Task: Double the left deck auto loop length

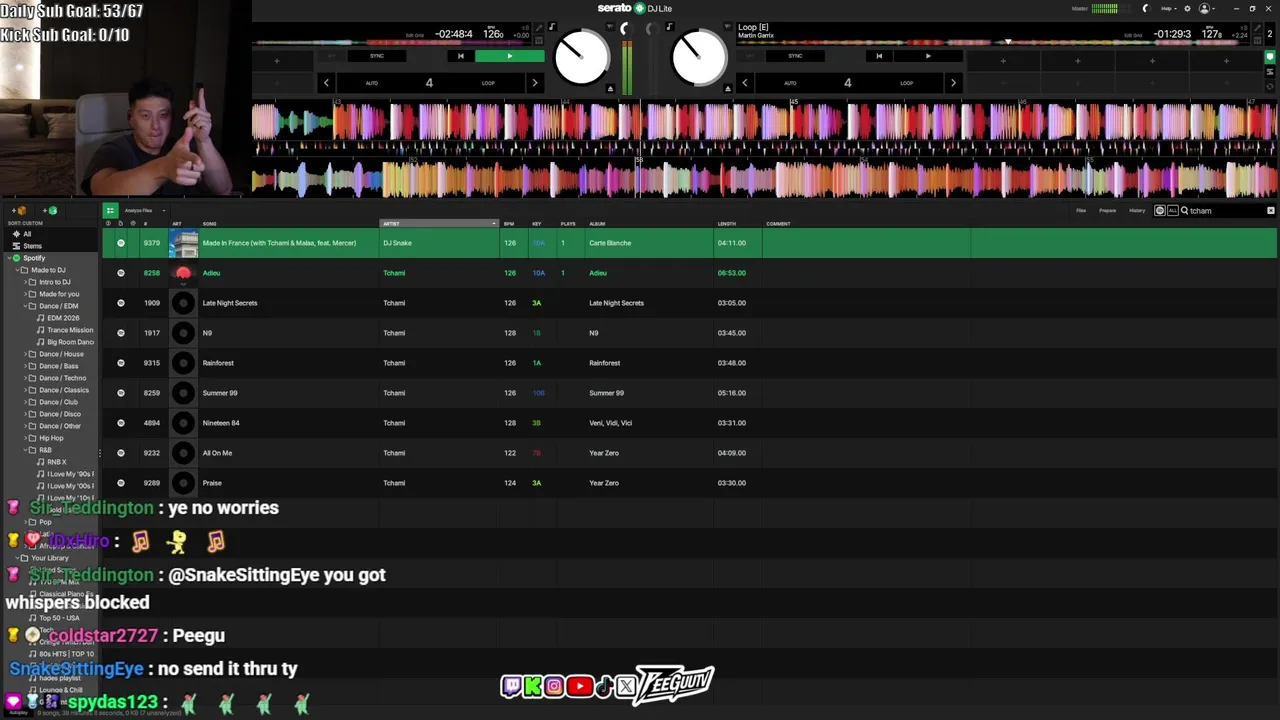Action: (534, 83)
